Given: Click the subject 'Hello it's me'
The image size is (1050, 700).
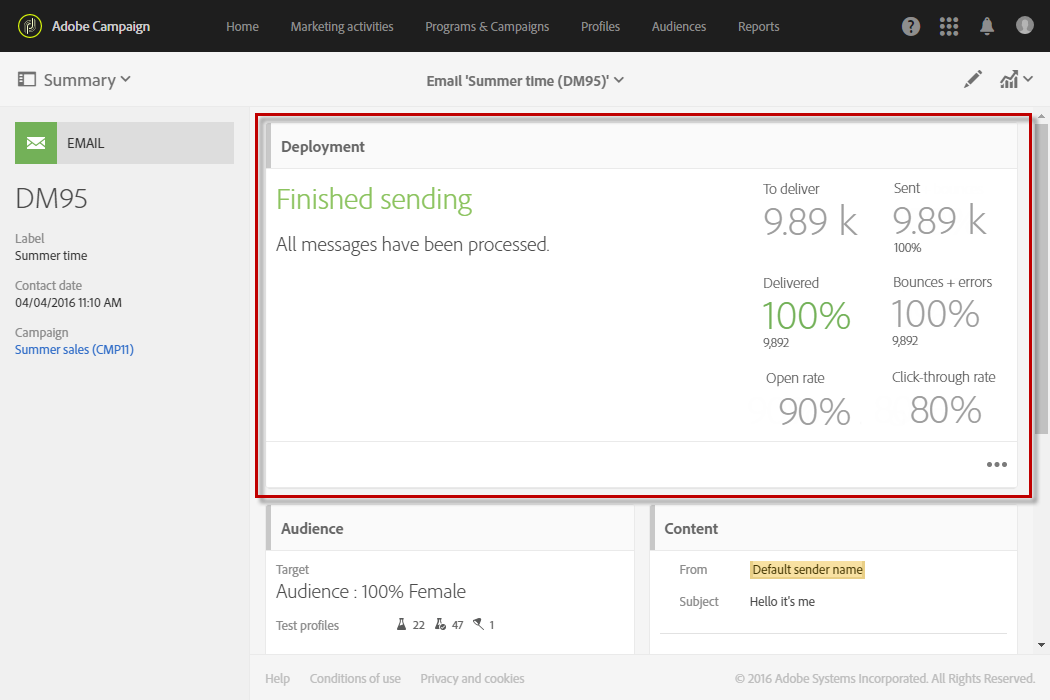Looking at the screenshot, I should (x=782, y=602).
